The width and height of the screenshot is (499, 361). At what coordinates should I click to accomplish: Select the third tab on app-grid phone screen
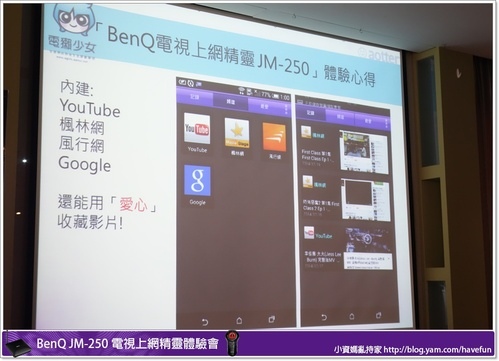pyautogui.click(x=265, y=107)
